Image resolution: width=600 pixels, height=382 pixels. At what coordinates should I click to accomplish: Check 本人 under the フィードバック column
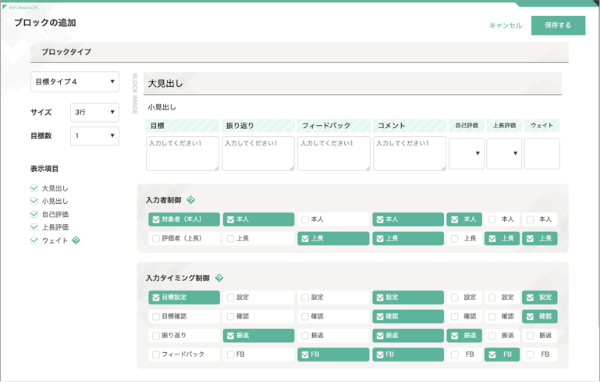click(x=333, y=219)
